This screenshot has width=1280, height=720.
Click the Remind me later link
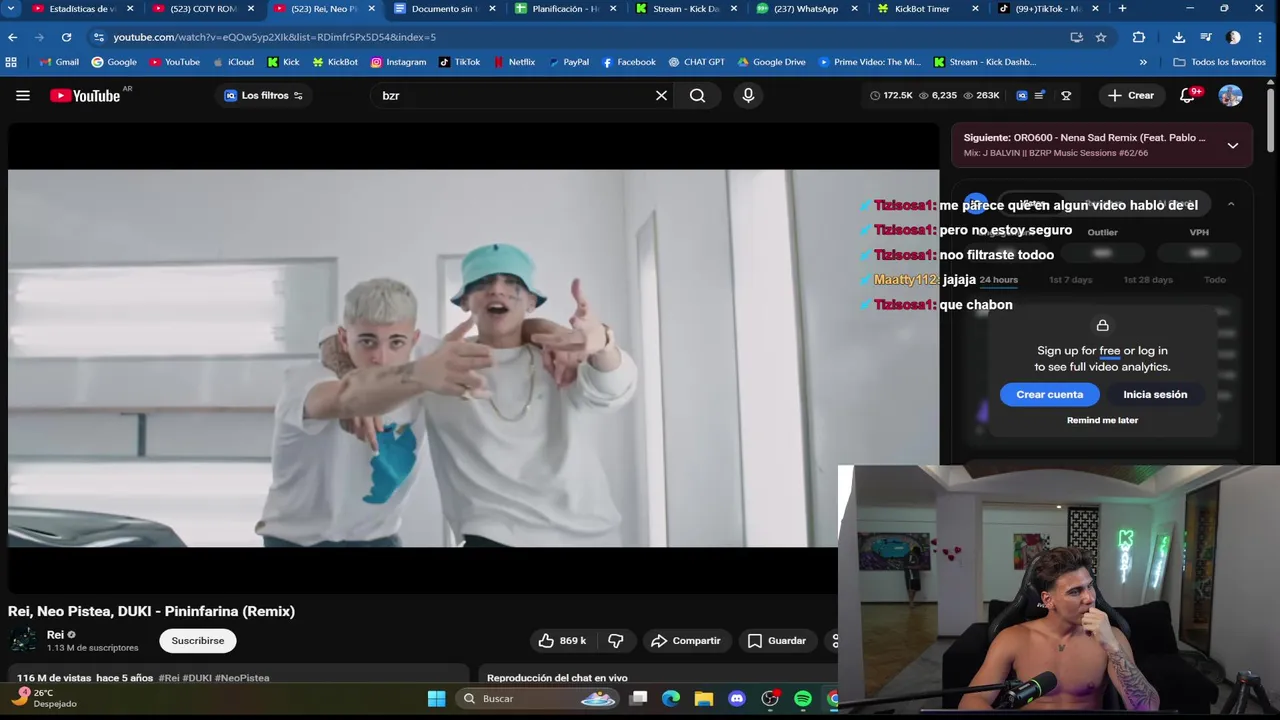(x=1102, y=420)
